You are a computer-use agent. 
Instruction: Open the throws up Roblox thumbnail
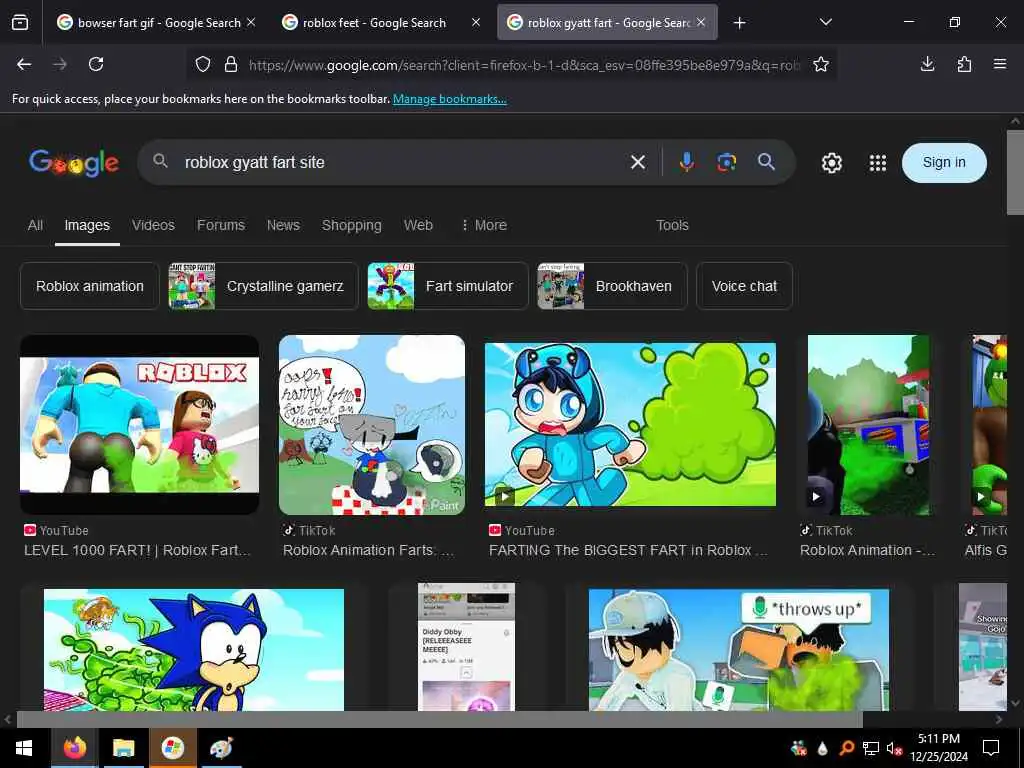(x=739, y=649)
